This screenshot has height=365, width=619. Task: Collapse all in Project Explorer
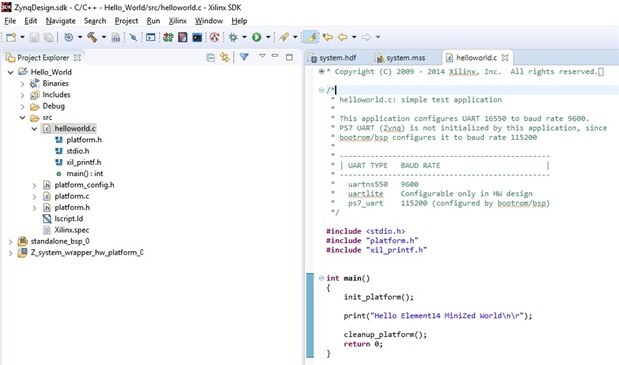[x=211, y=58]
